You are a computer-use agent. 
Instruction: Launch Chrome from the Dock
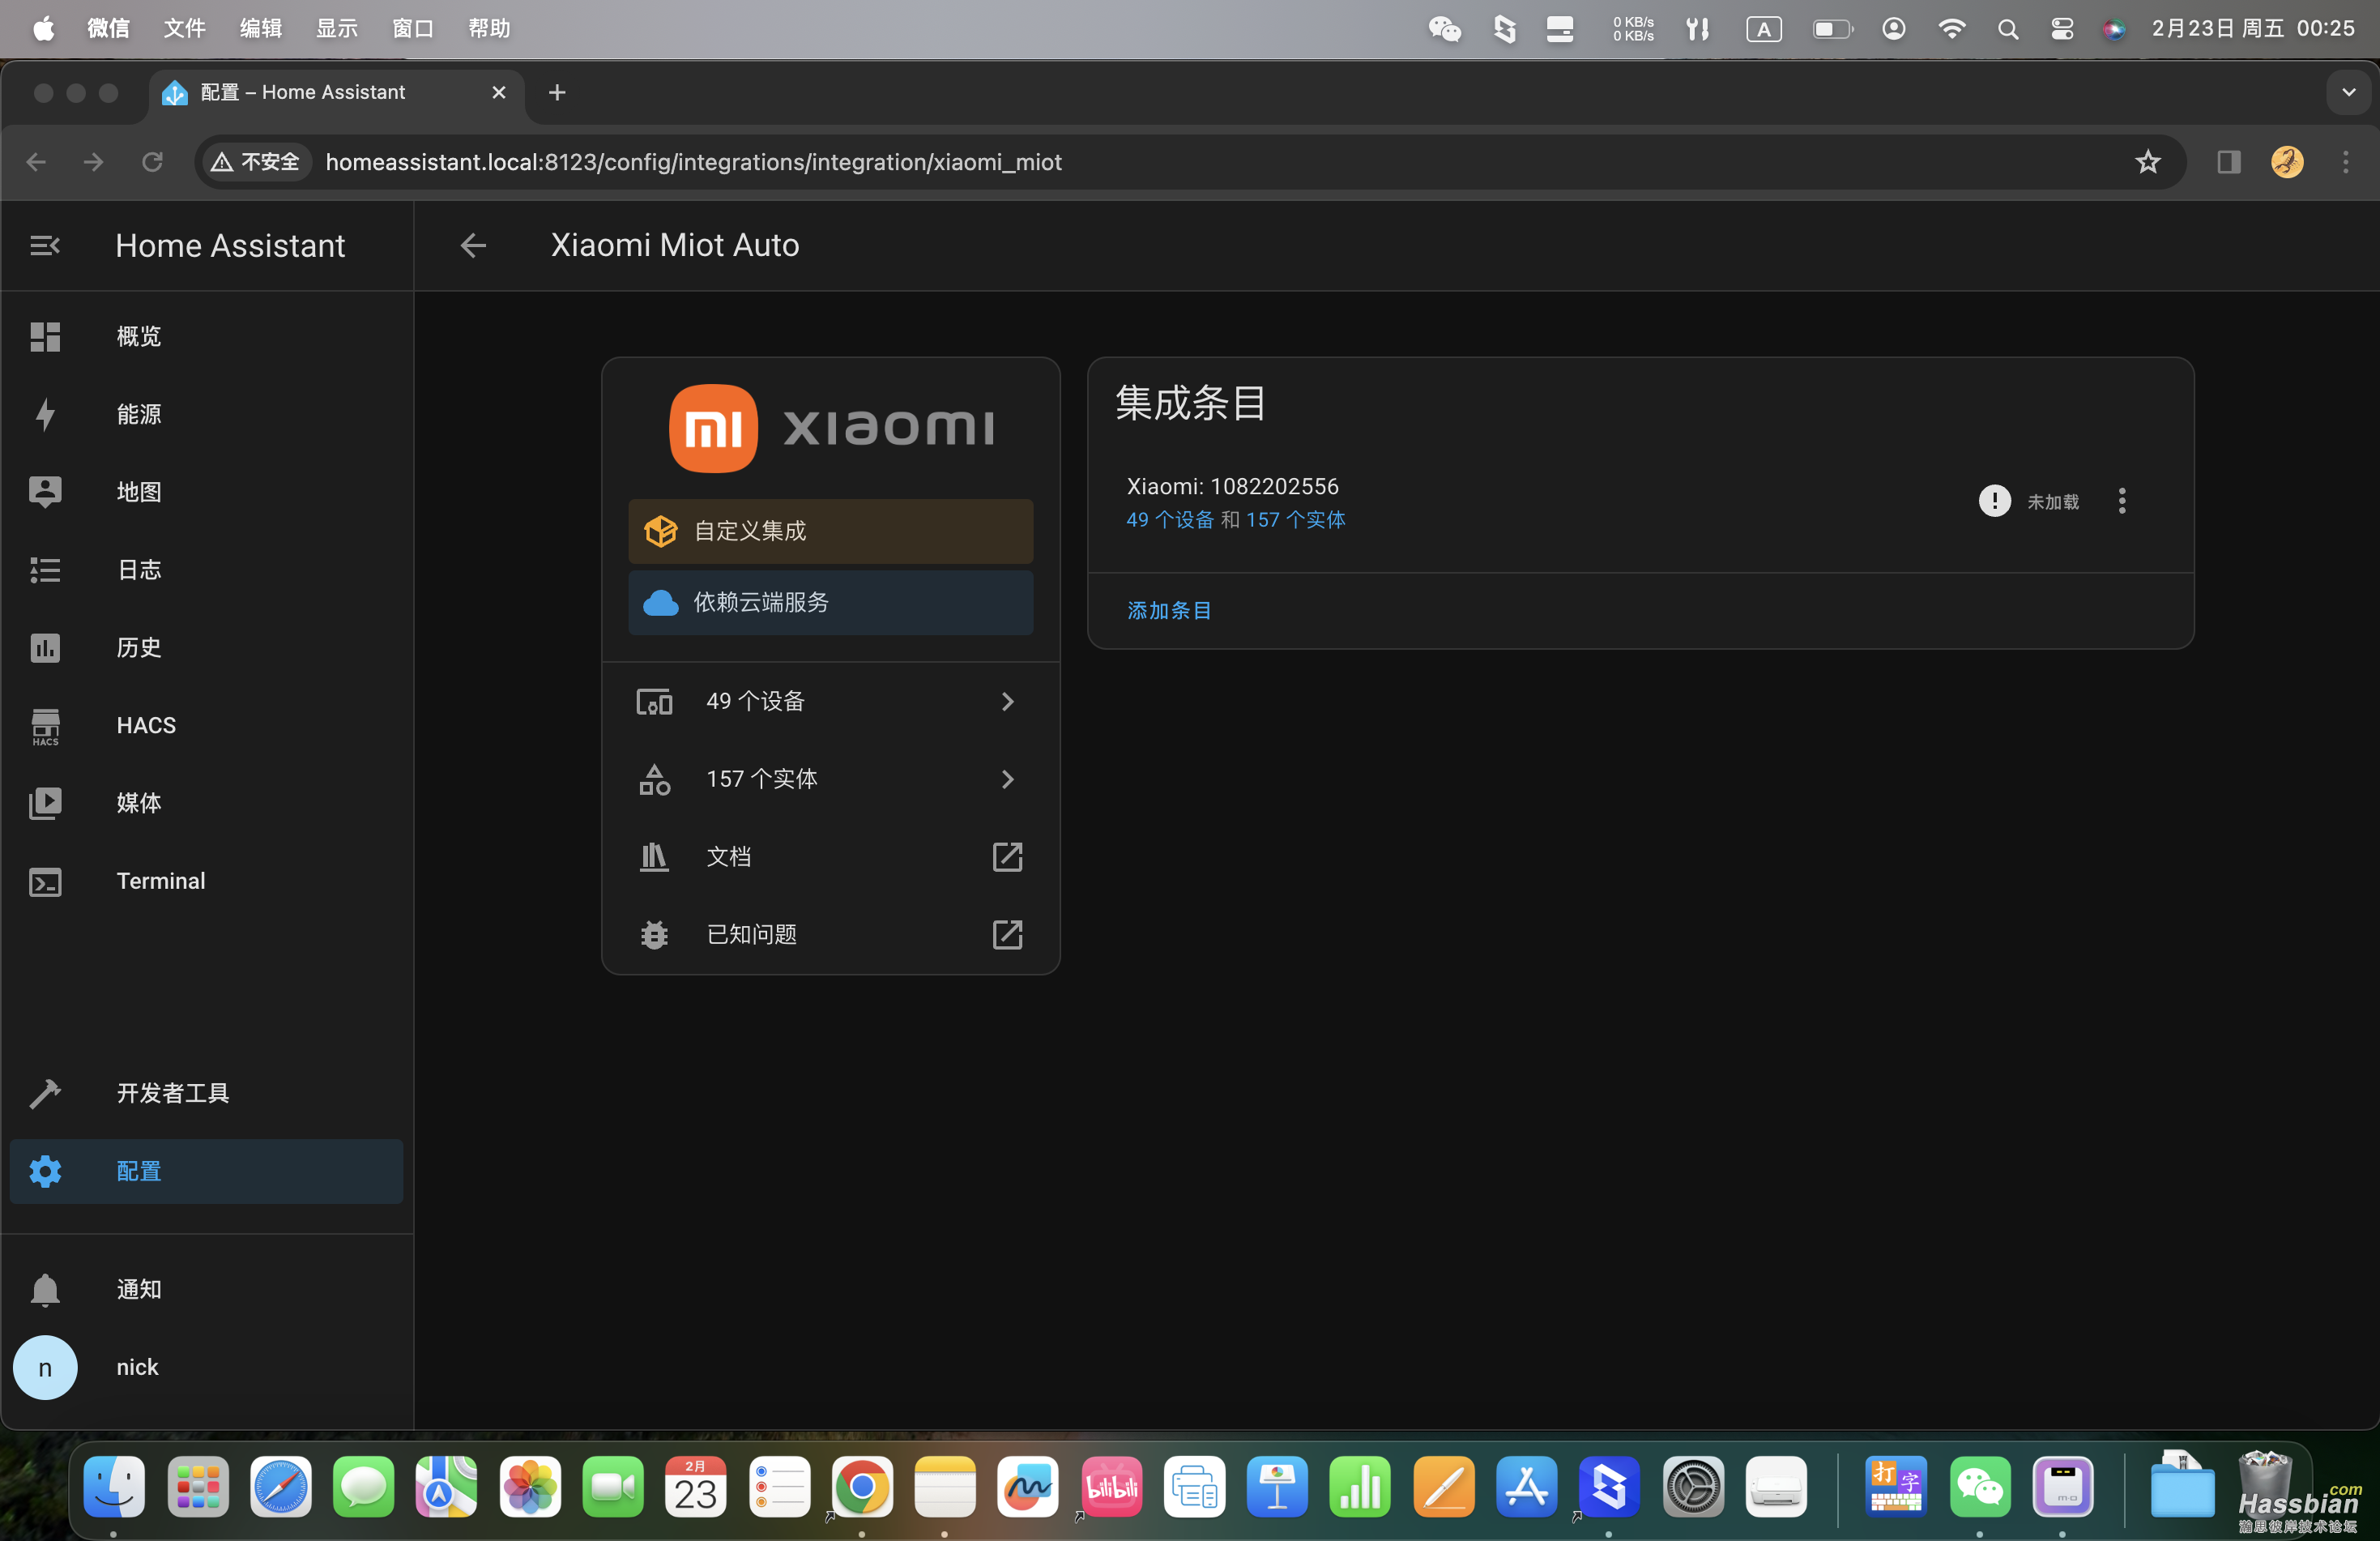(861, 1487)
